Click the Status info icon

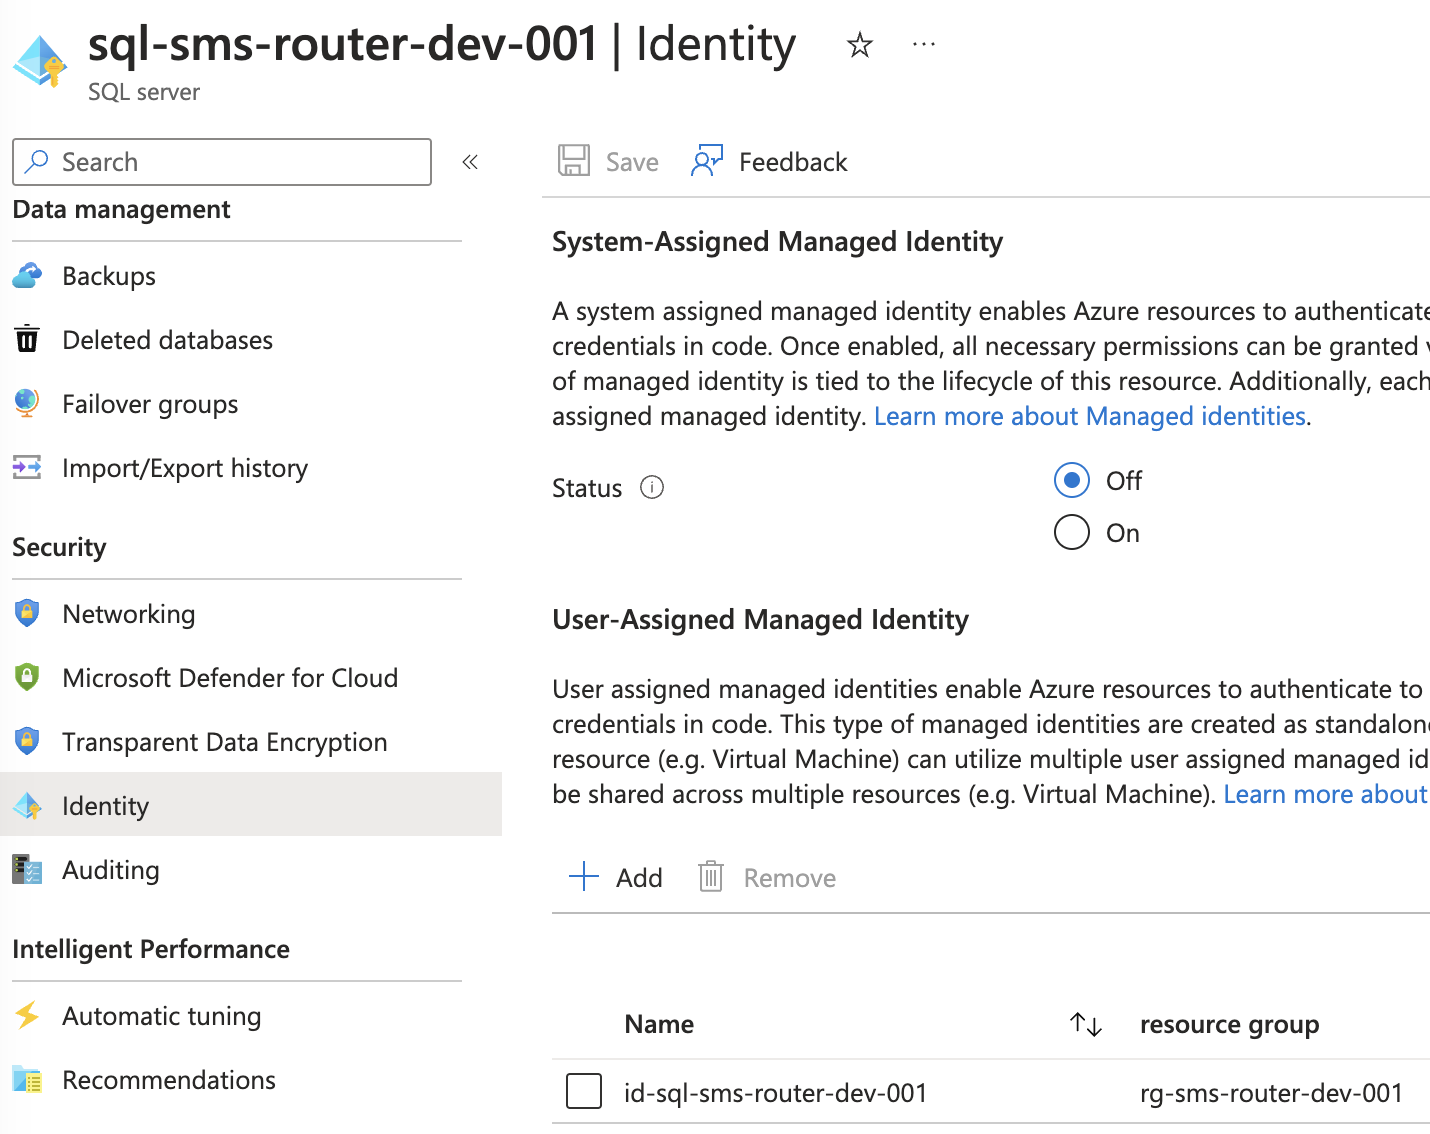pos(652,488)
